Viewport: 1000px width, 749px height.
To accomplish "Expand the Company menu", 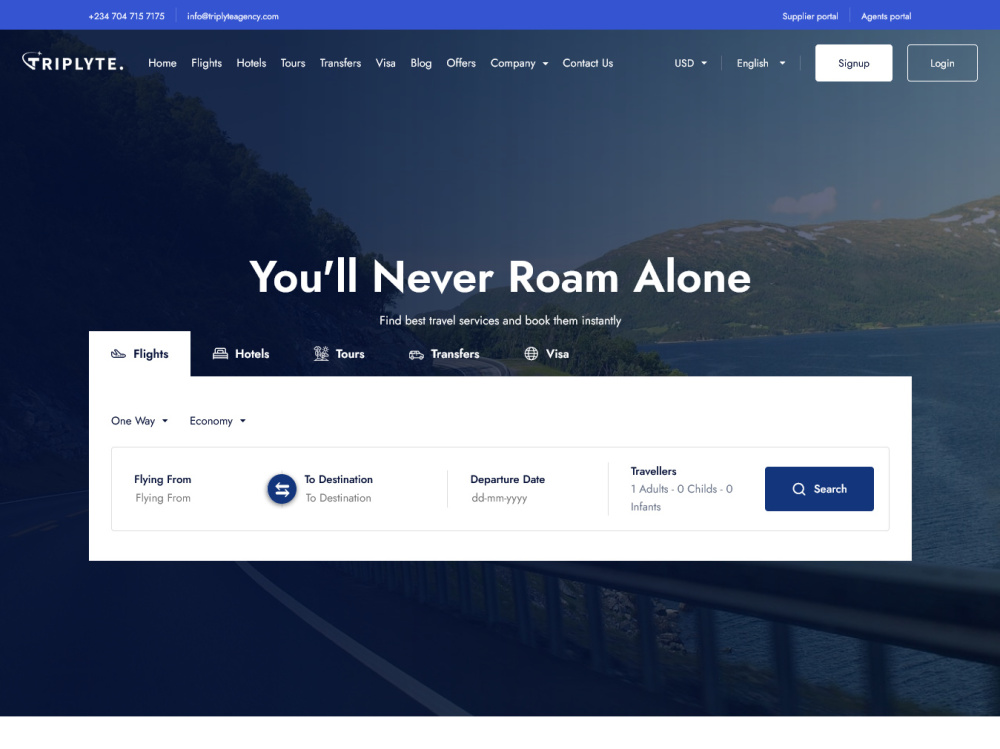I will [519, 63].
